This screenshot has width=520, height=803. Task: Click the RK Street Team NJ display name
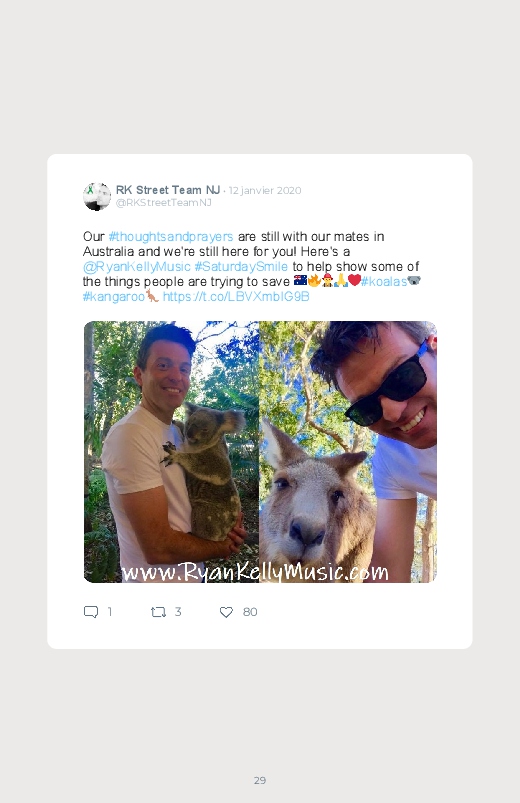tap(168, 190)
